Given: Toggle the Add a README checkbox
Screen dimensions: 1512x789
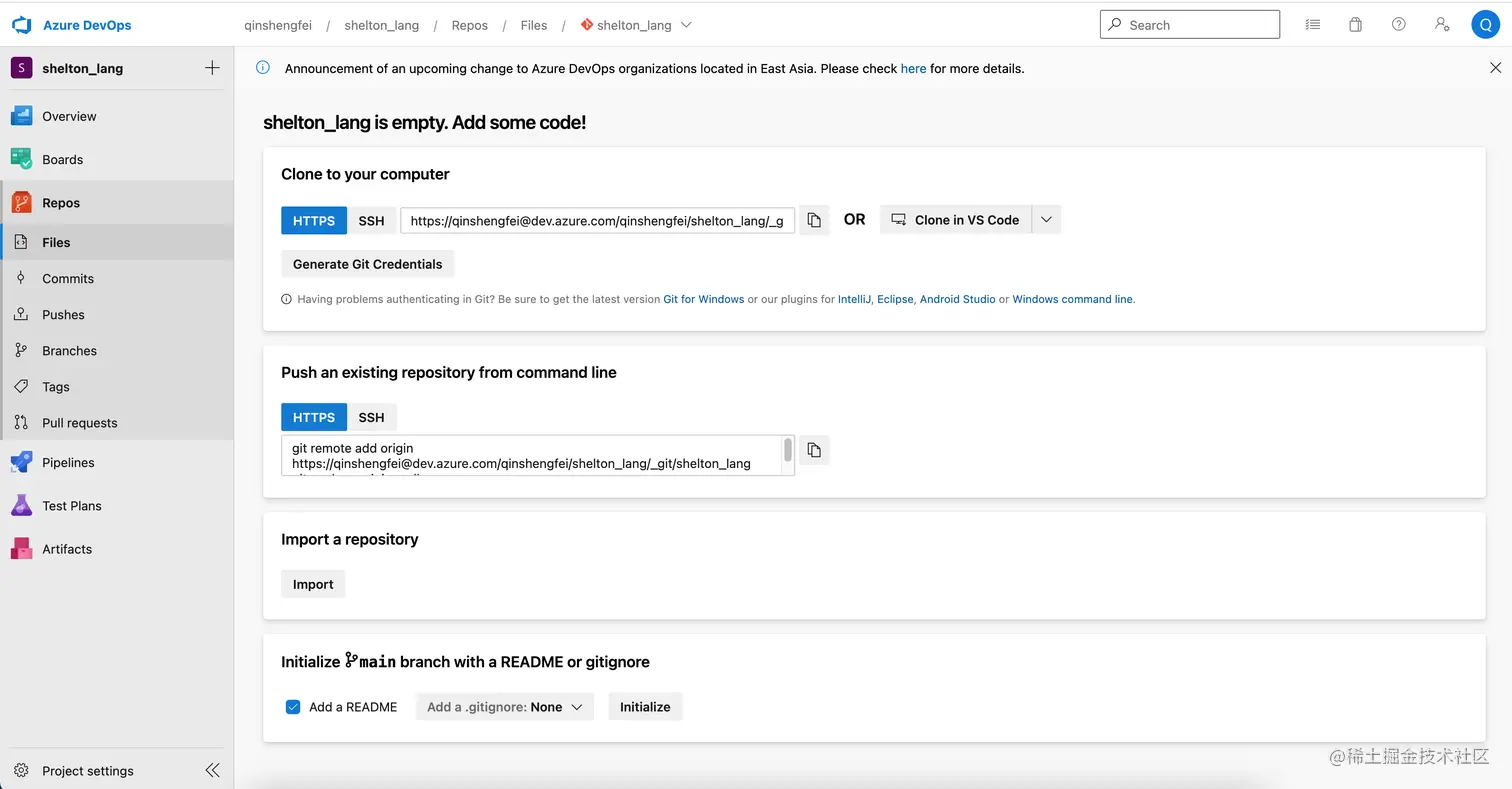Looking at the screenshot, I should [293, 707].
